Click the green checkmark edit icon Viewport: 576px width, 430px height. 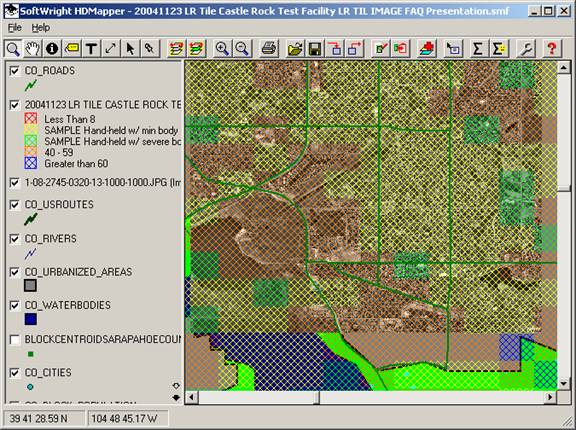380,48
